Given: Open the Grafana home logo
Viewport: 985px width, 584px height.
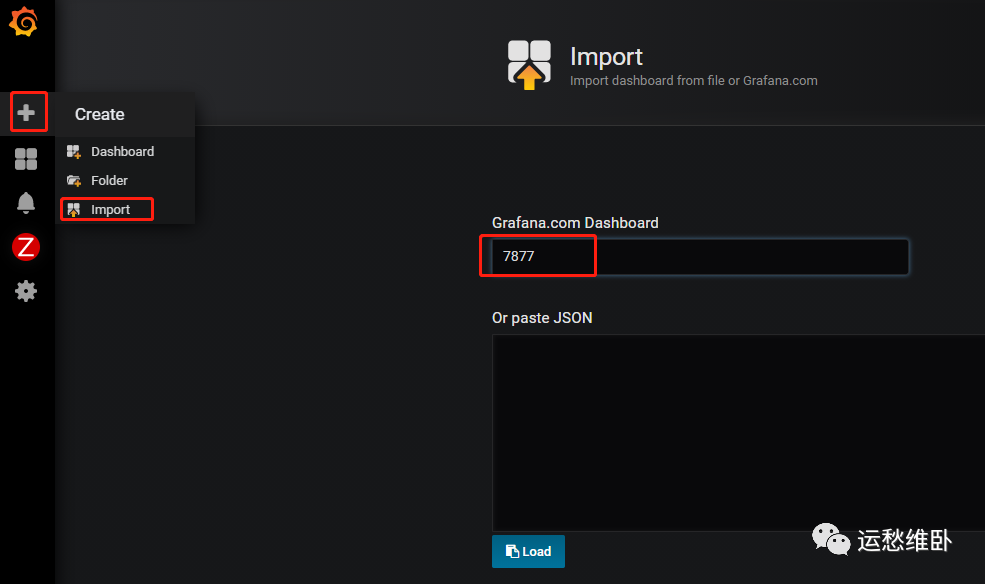Looking at the screenshot, I should click(23, 21).
